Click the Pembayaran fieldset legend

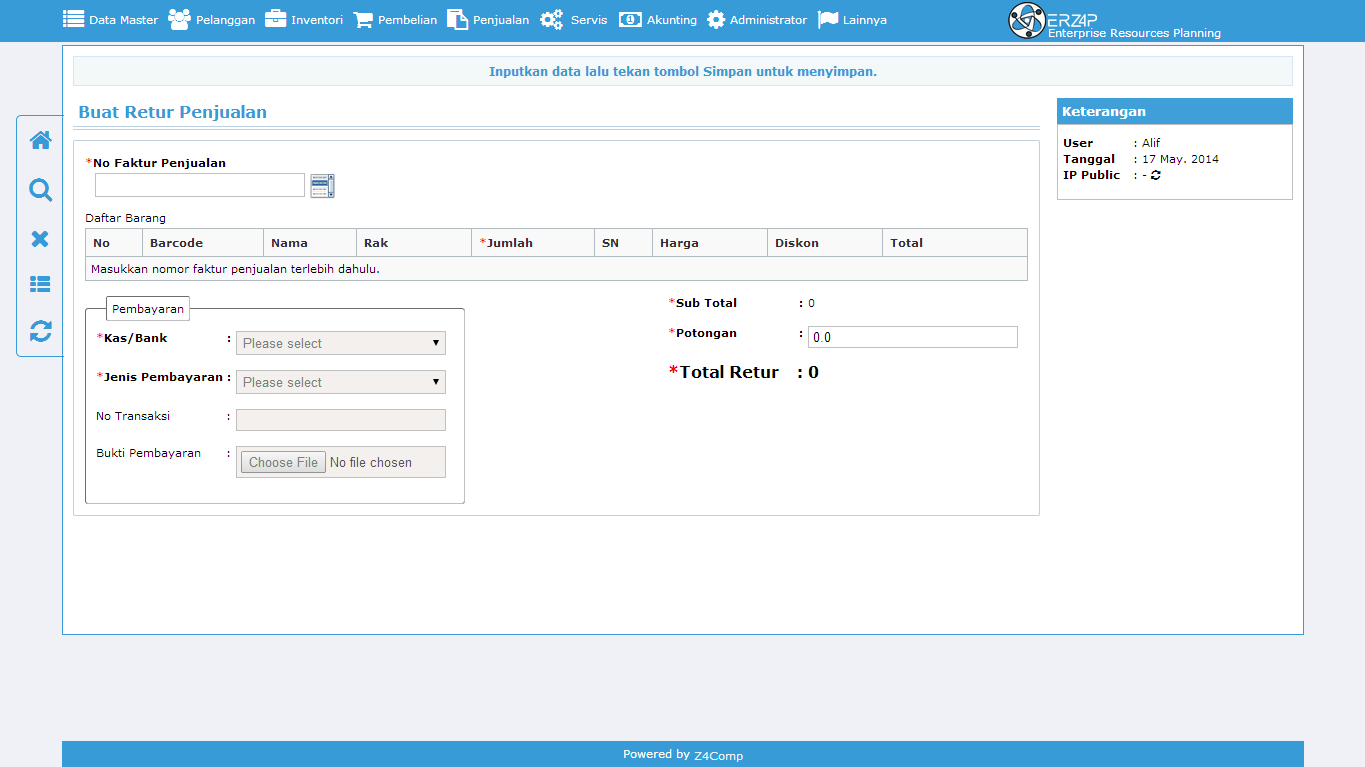[148, 309]
